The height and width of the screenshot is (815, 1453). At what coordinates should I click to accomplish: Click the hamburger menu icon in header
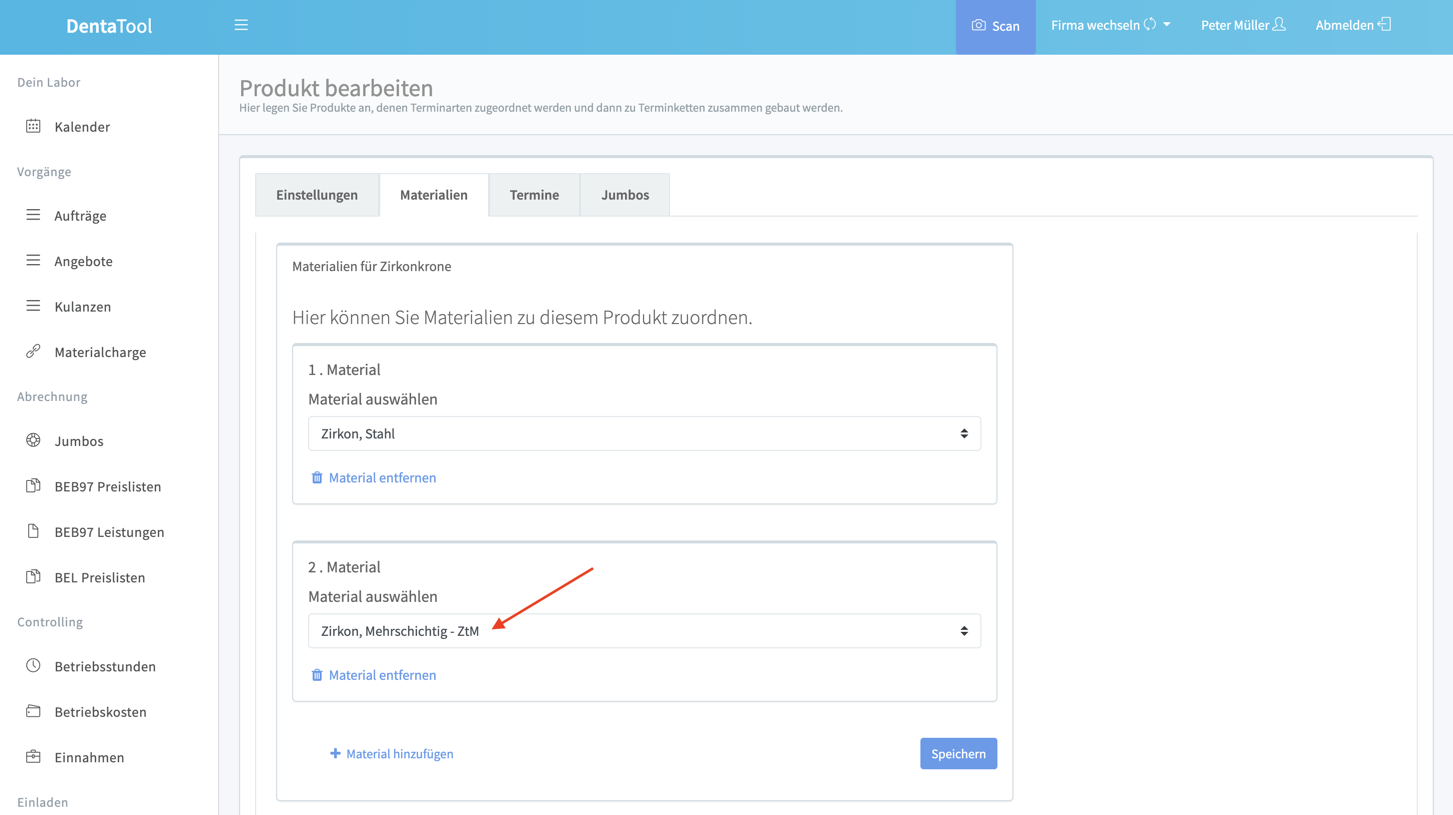point(241,25)
